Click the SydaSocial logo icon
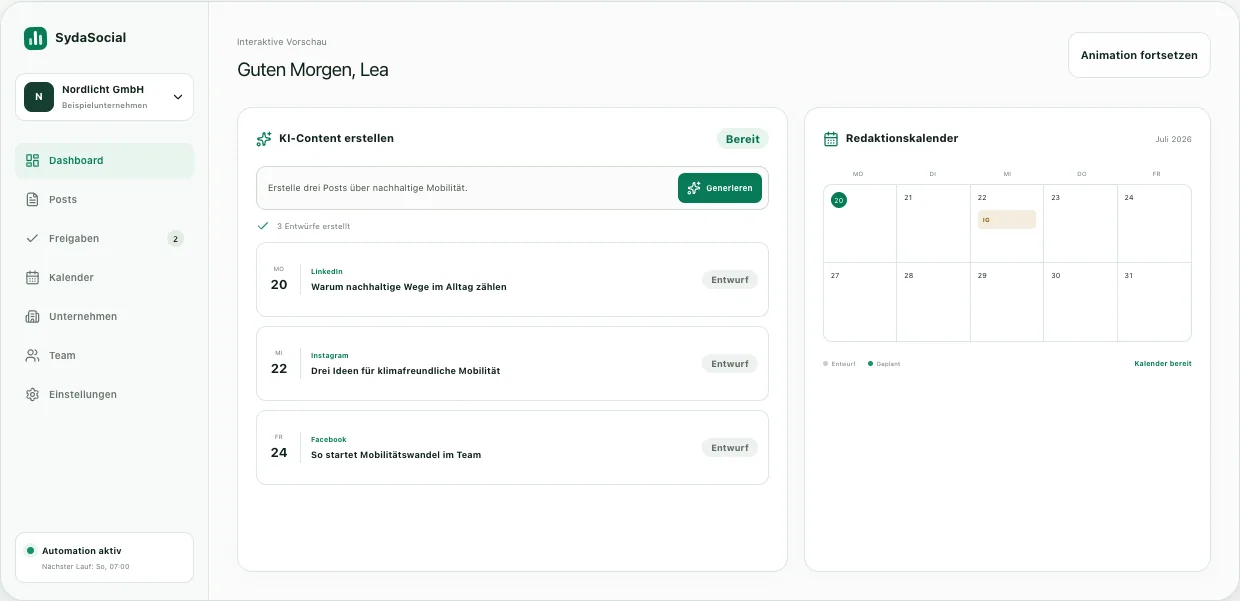The image size is (1240, 601). click(35, 38)
